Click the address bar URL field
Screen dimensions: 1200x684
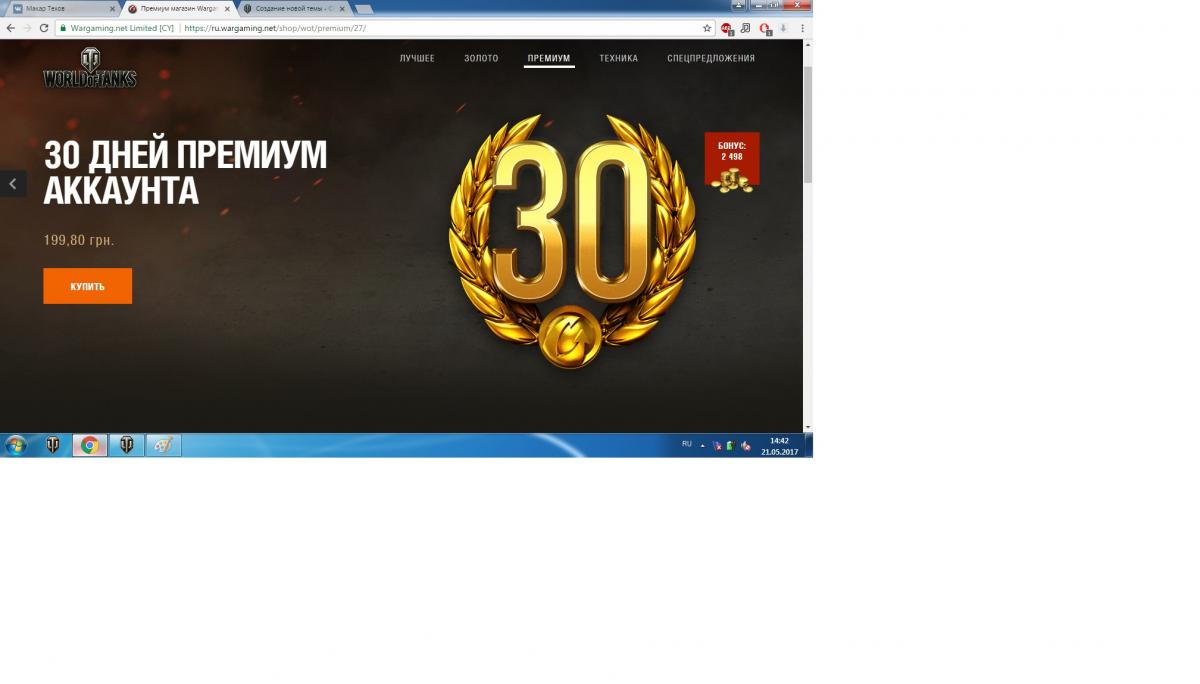[383, 28]
